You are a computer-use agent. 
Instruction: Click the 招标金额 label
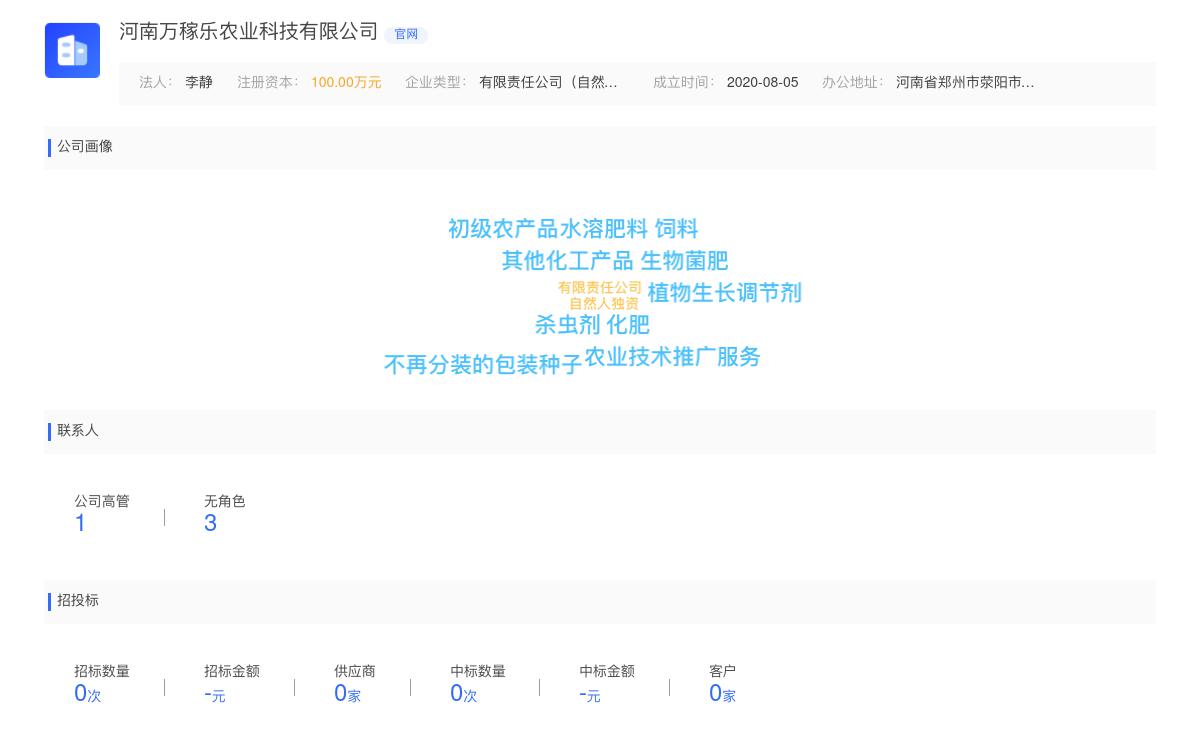coord(232,672)
